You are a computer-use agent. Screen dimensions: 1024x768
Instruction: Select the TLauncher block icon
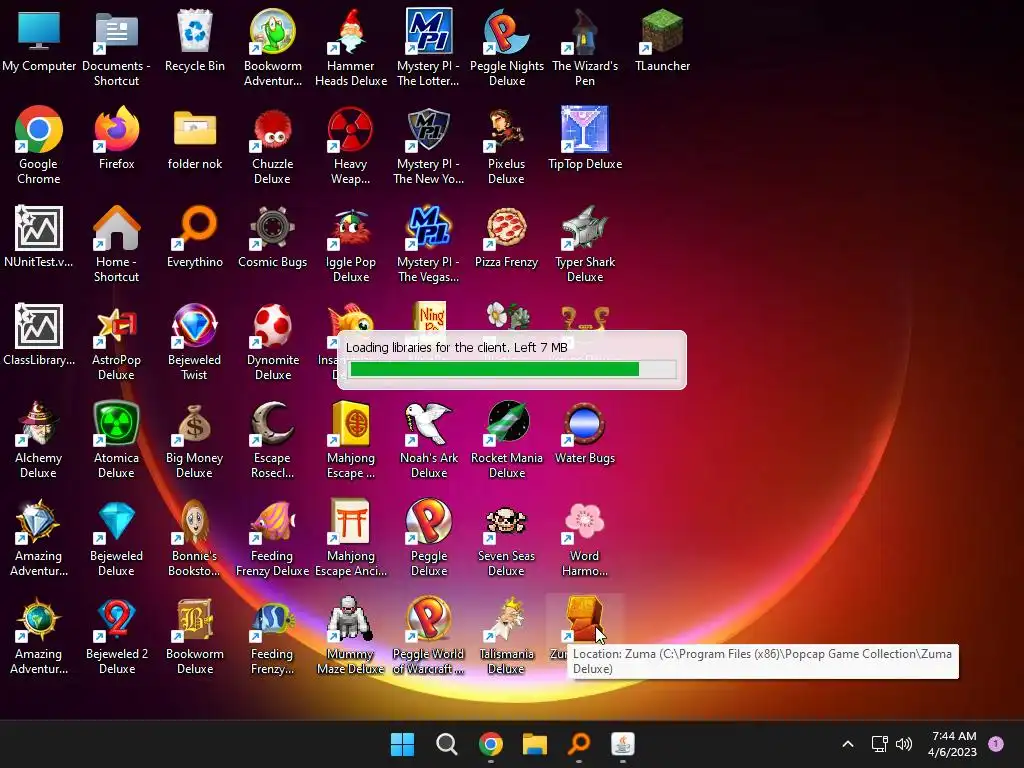pos(662,31)
